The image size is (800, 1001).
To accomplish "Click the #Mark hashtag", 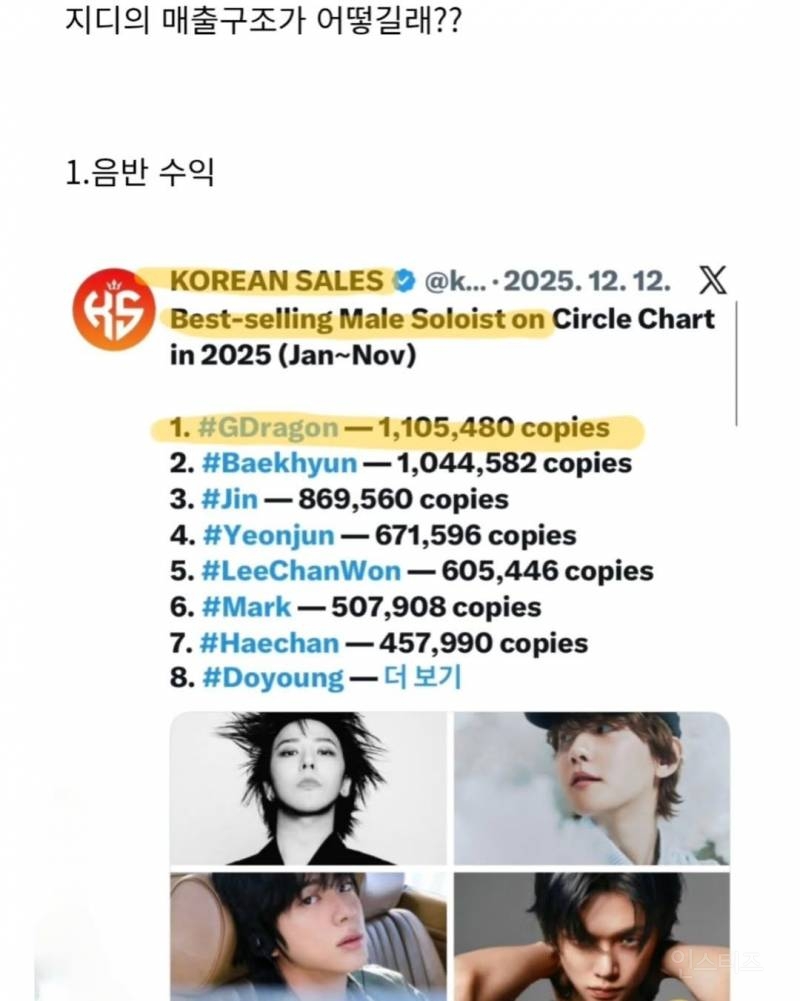I will coord(247,606).
